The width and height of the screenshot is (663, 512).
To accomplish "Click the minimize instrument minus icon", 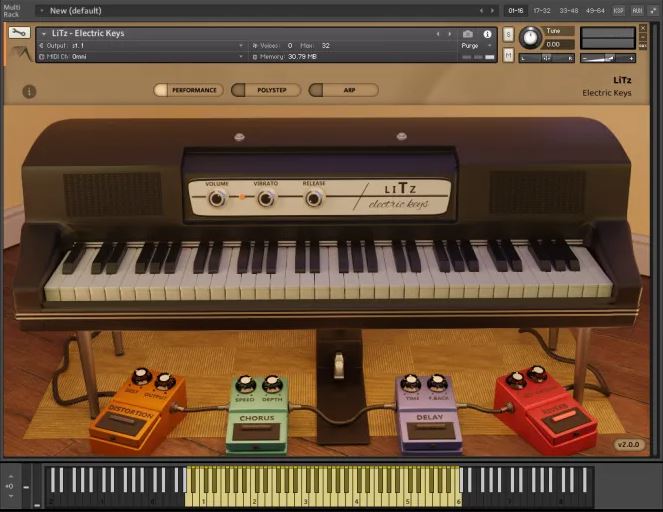I will 643,37.
